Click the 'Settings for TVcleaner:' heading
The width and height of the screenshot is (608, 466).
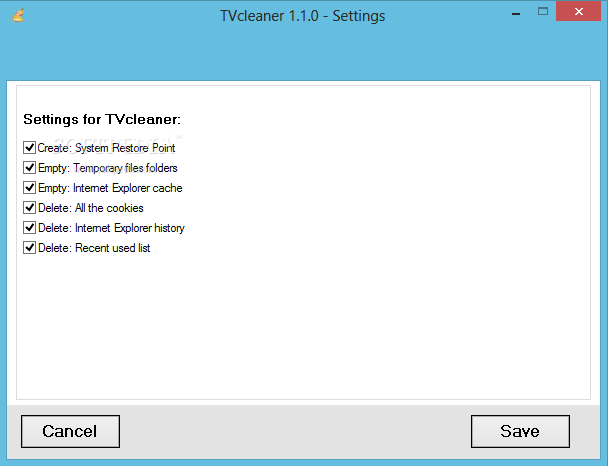pos(102,119)
